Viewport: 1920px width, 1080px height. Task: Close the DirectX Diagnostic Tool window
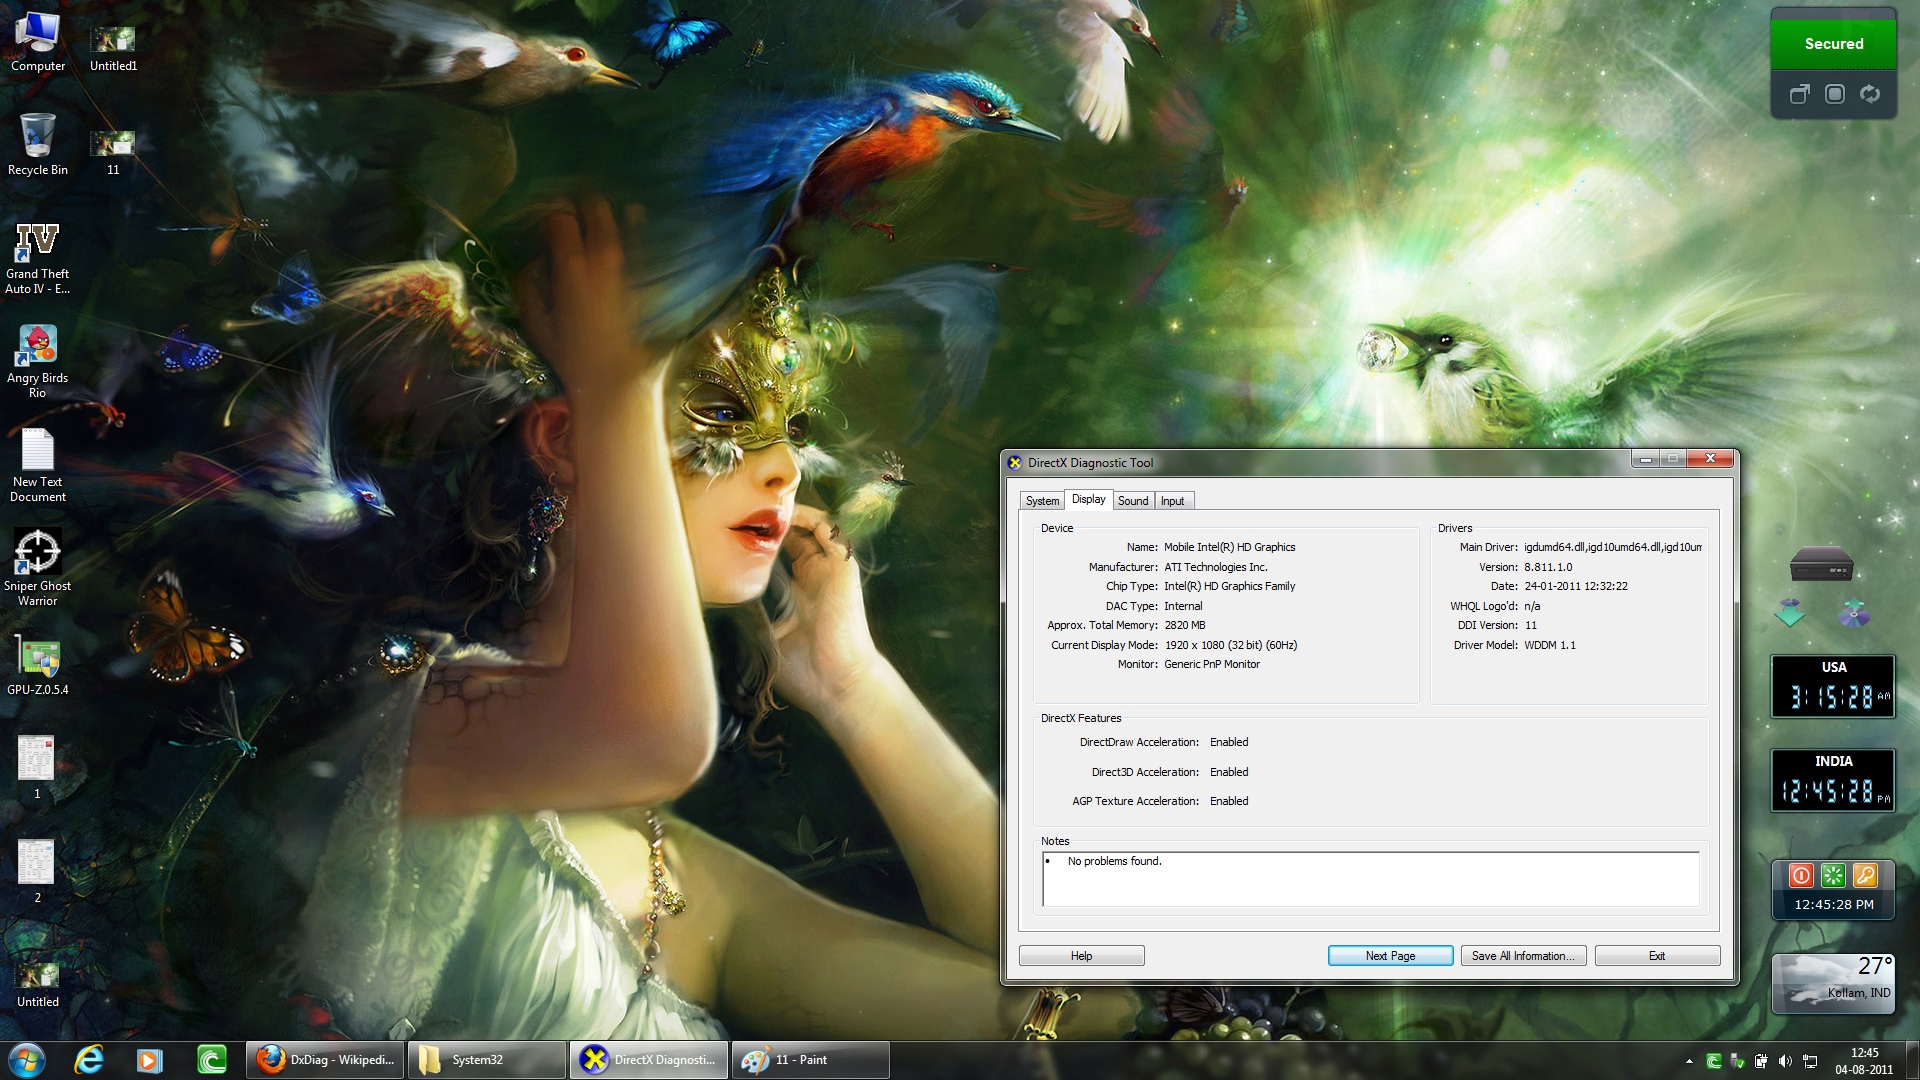[x=1710, y=458]
